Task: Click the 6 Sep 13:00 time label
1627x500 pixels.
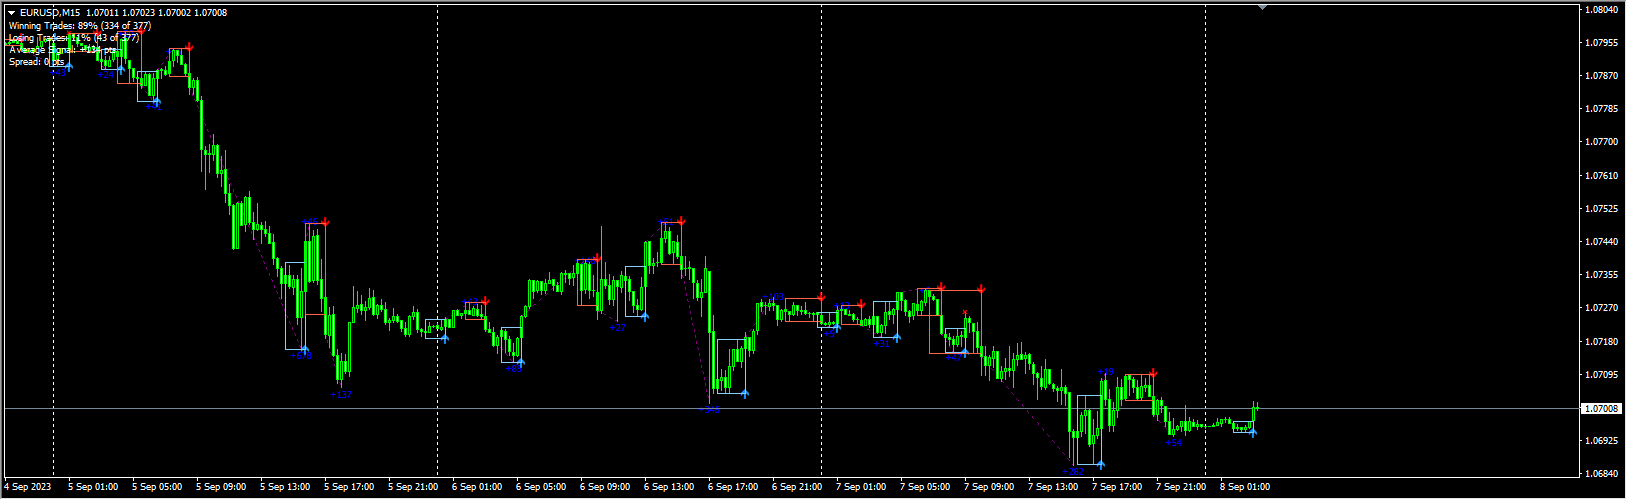Action: (x=669, y=488)
